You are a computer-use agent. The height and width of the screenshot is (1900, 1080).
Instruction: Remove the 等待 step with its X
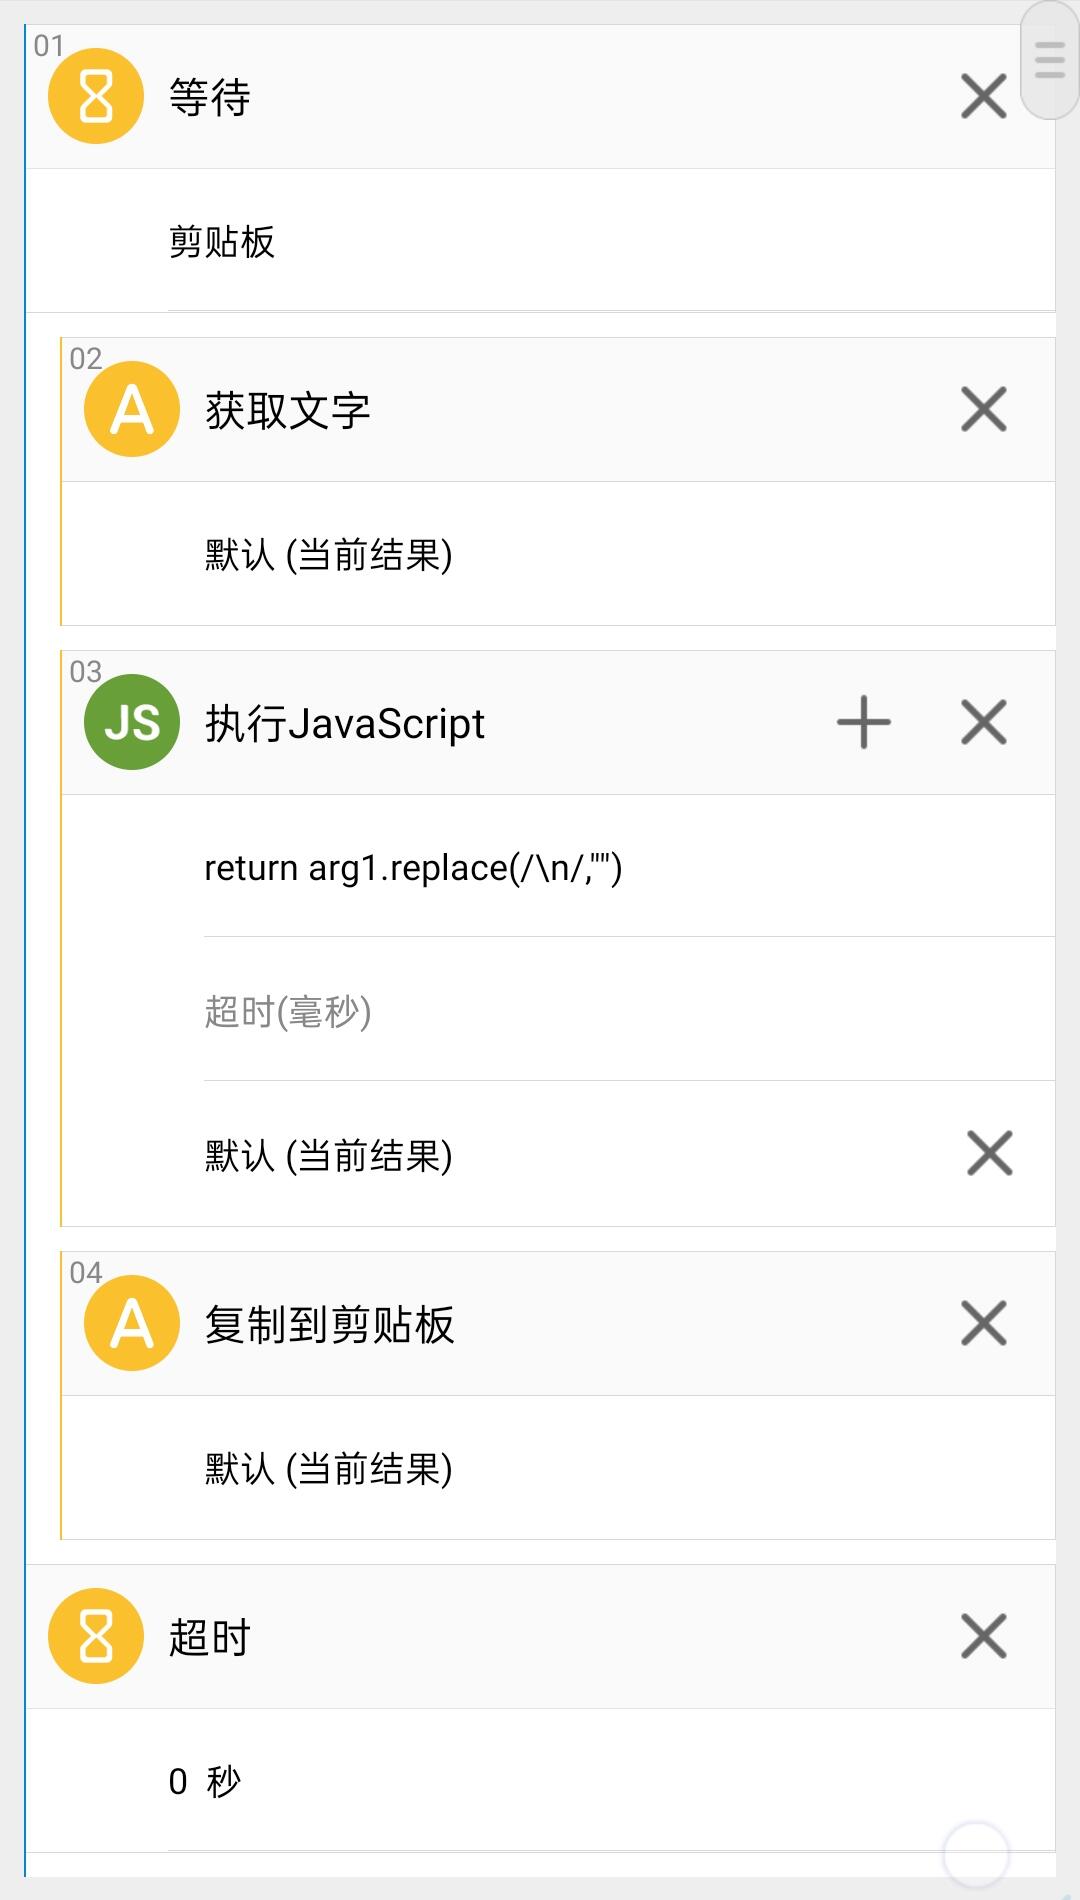(x=983, y=97)
